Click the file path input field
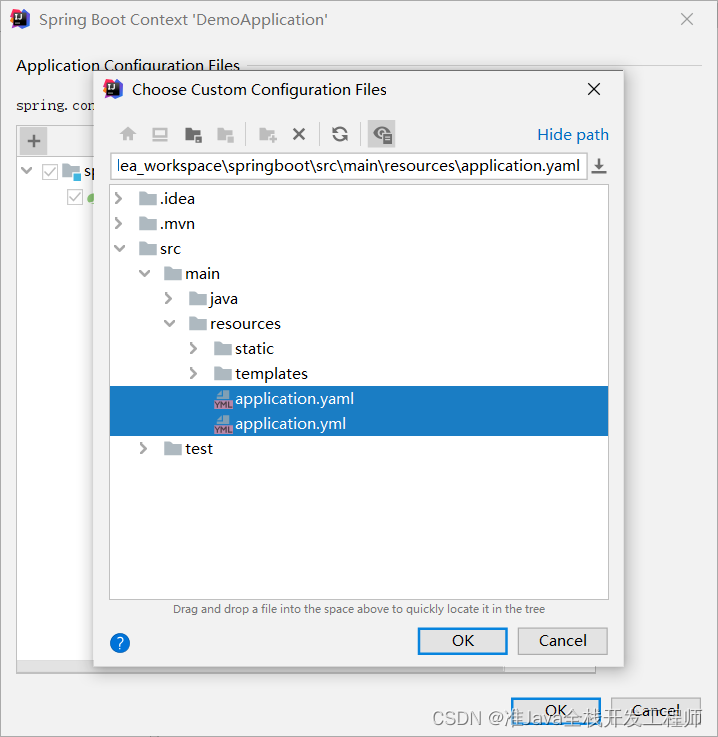Image resolution: width=718 pixels, height=737 pixels. pos(349,166)
